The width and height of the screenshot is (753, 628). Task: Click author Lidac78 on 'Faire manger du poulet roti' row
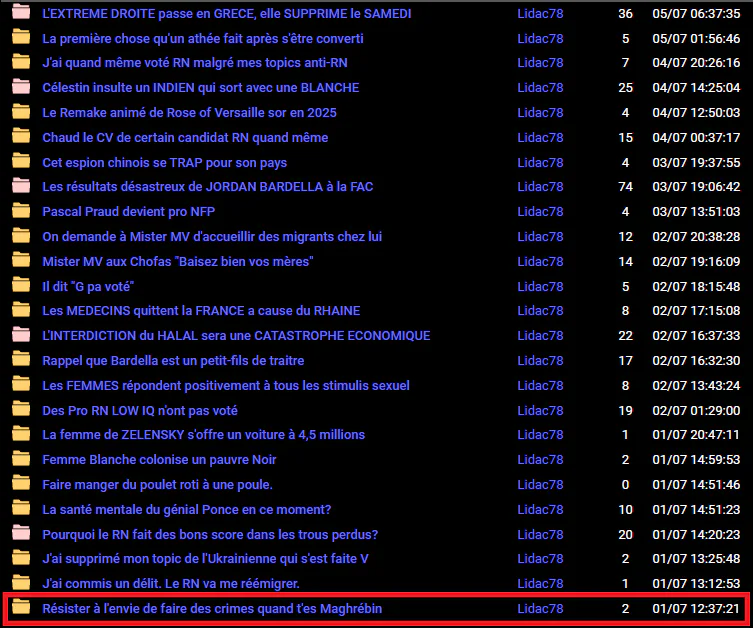[x=540, y=484]
